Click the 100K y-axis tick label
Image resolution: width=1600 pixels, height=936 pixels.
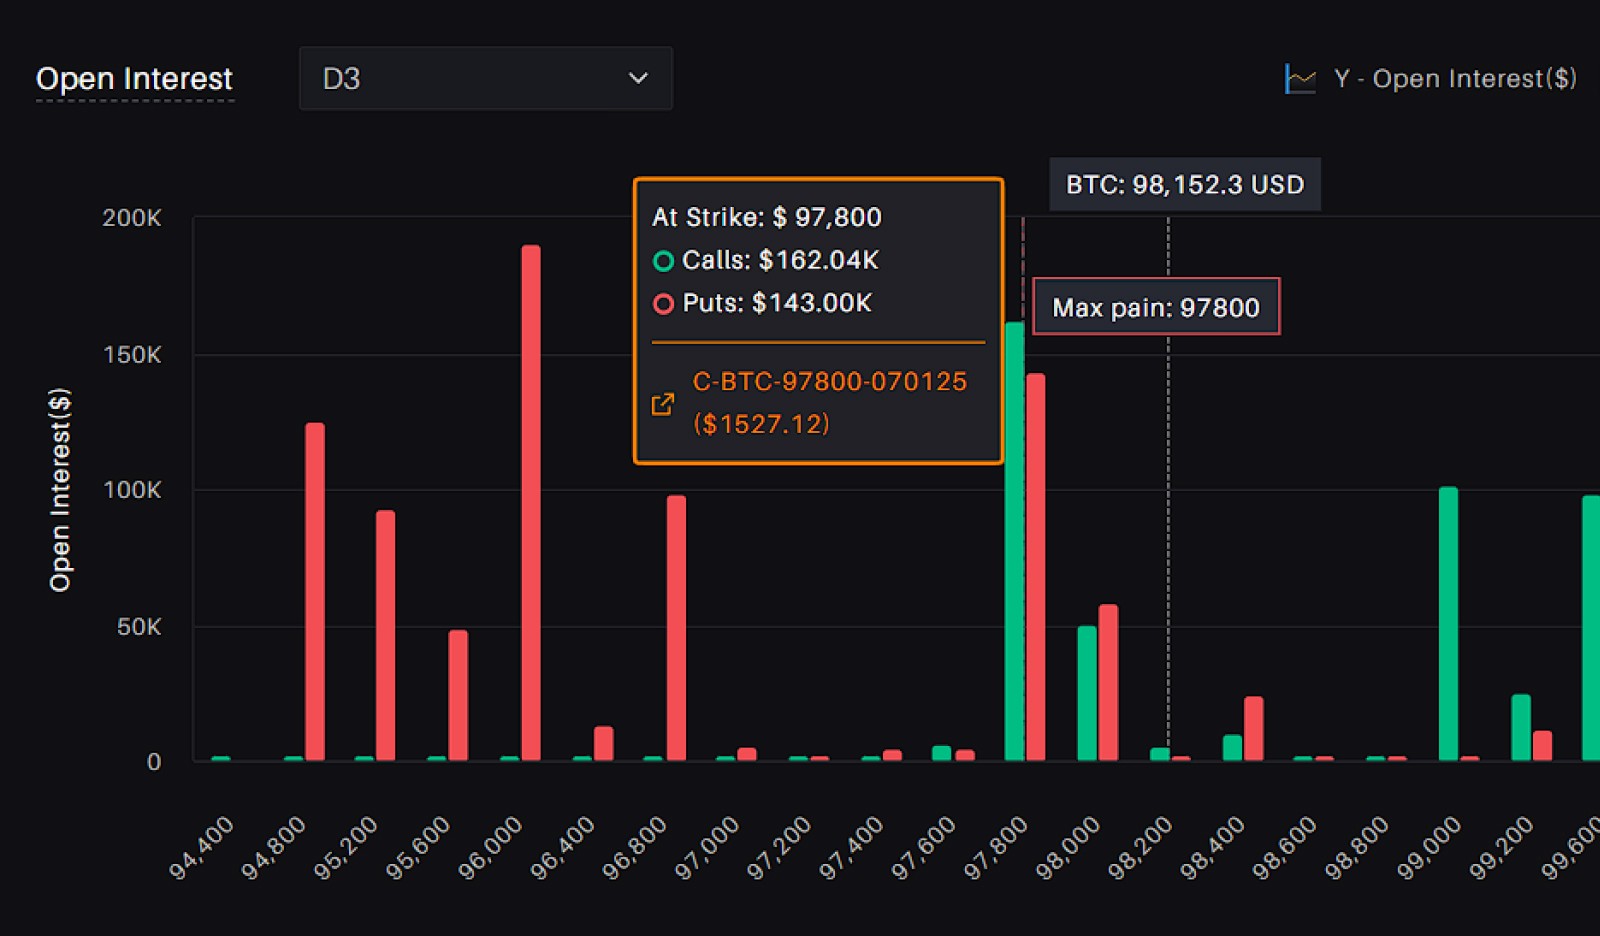(x=132, y=490)
